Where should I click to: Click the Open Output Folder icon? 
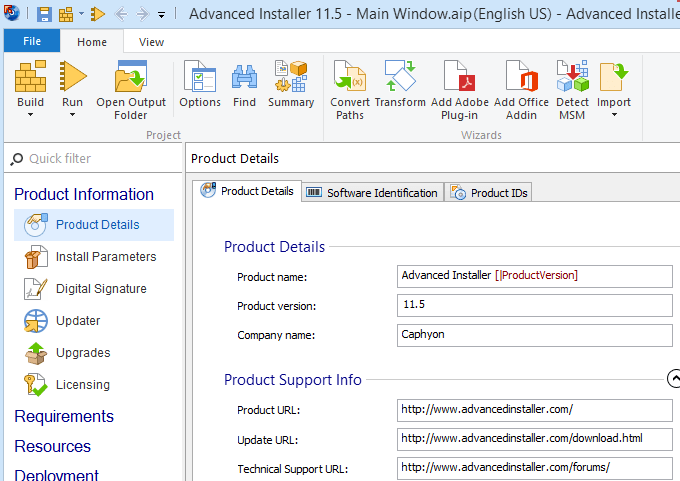(131, 78)
